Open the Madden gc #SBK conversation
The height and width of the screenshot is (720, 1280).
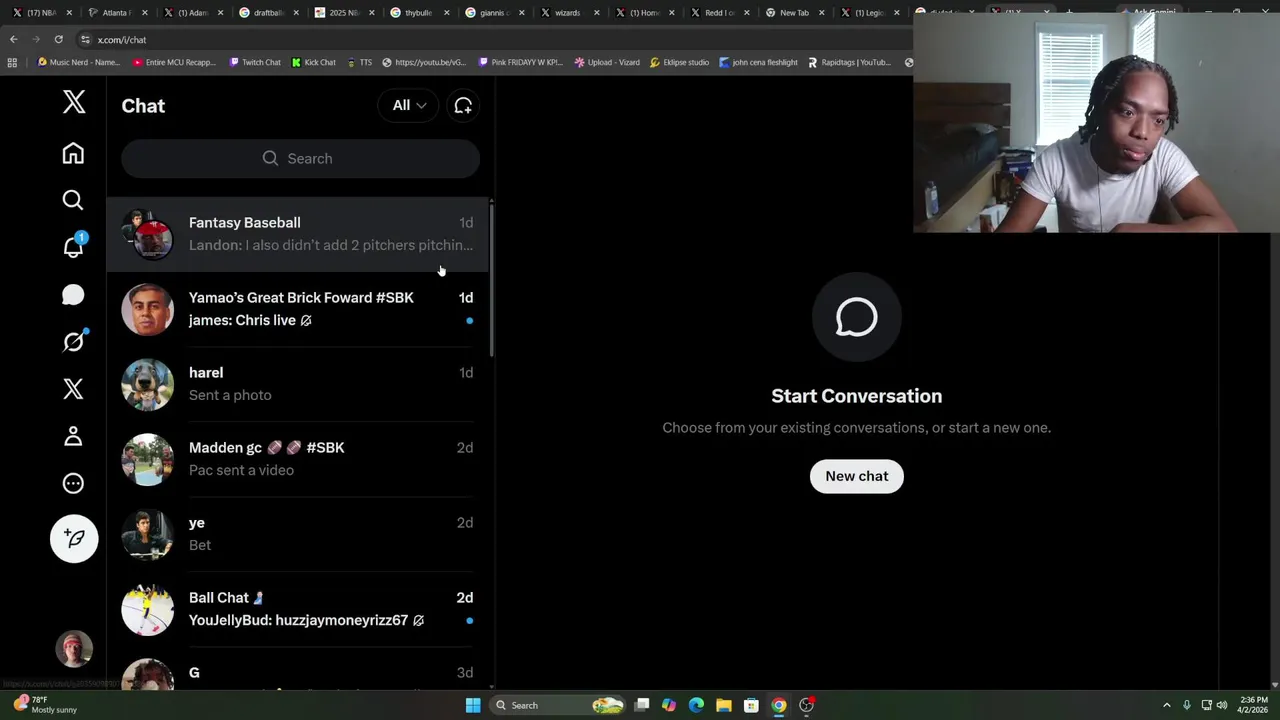[x=297, y=459]
